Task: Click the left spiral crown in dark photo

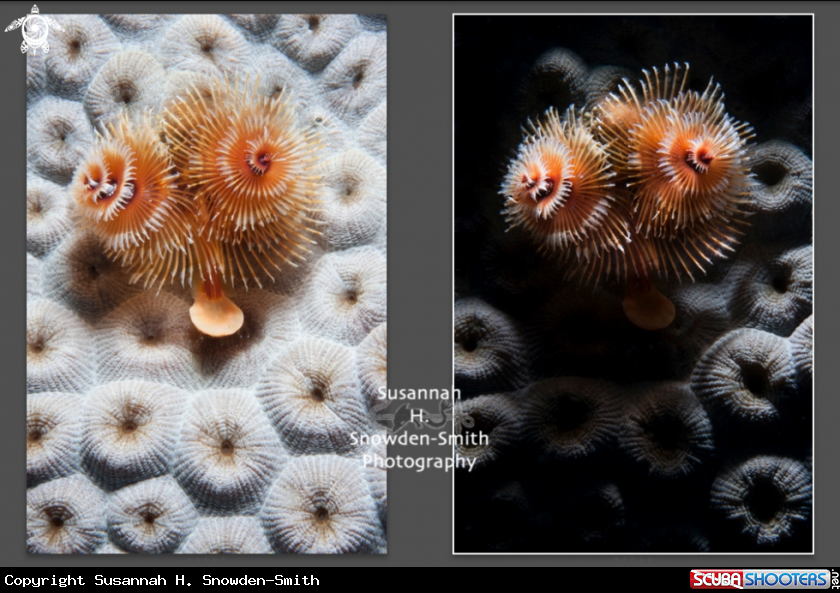Action: coord(545,185)
